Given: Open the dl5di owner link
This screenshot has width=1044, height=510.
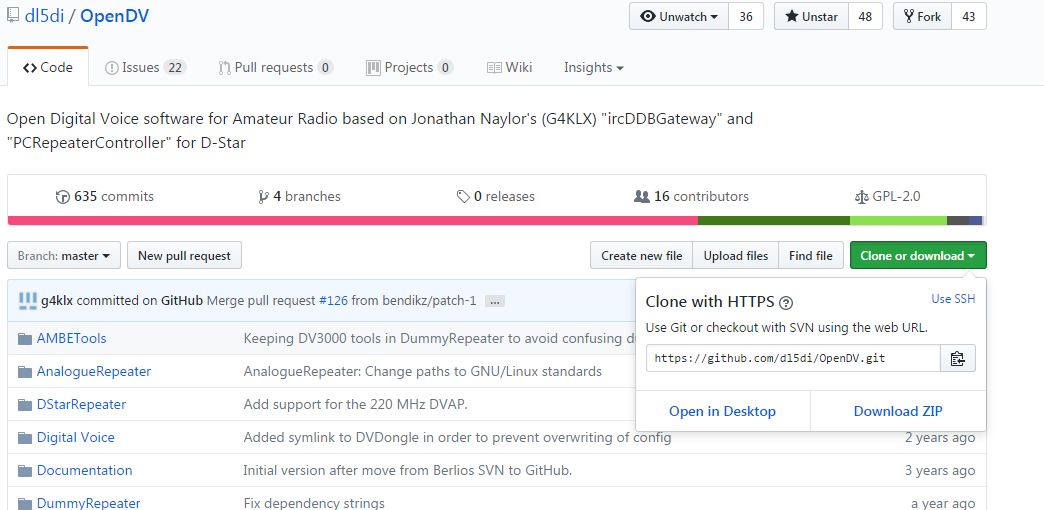Looking at the screenshot, I should pyautogui.click(x=44, y=16).
